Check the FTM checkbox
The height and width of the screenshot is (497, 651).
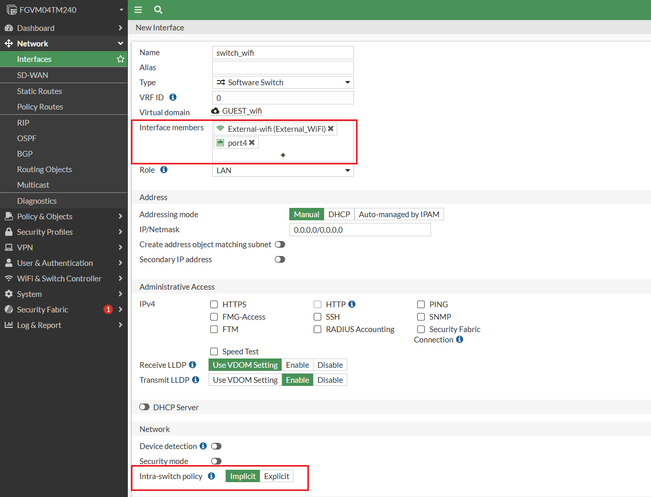[x=214, y=329]
